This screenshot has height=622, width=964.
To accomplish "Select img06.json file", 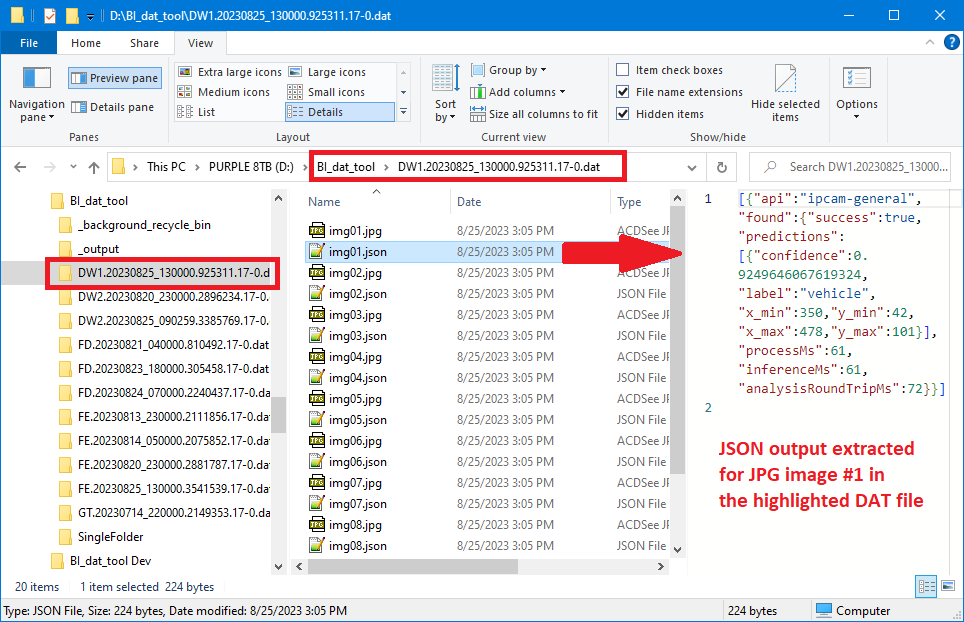I will click(x=358, y=462).
